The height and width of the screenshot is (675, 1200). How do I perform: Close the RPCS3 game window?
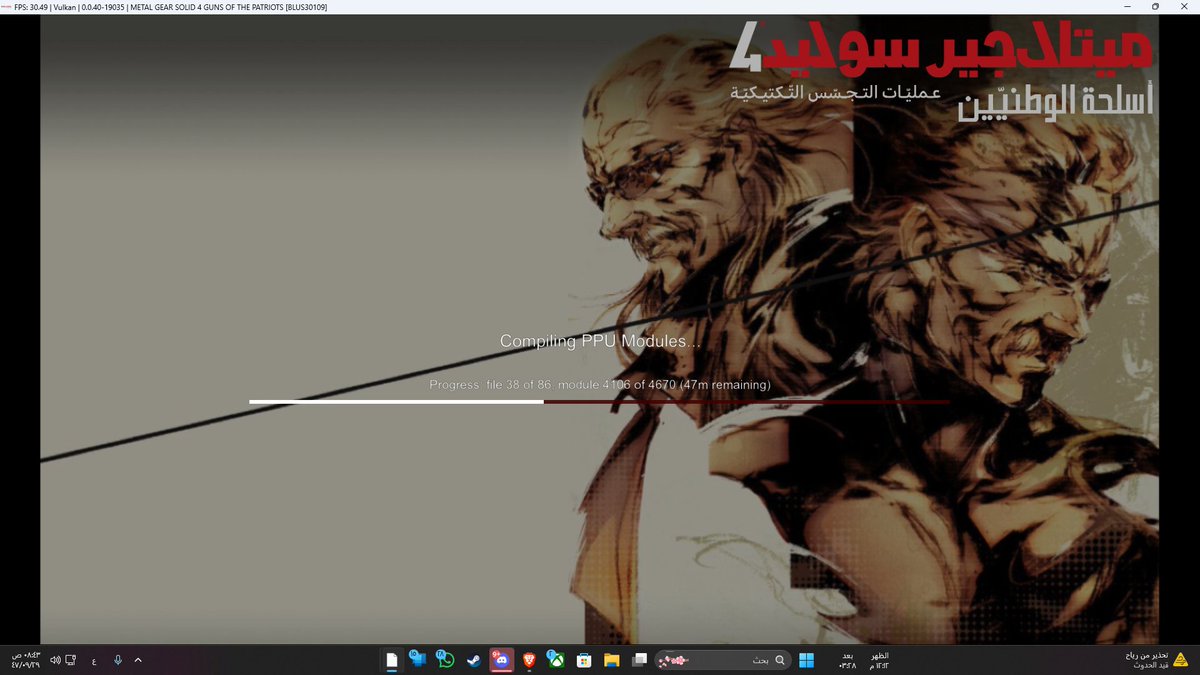(x=1185, y=7)
